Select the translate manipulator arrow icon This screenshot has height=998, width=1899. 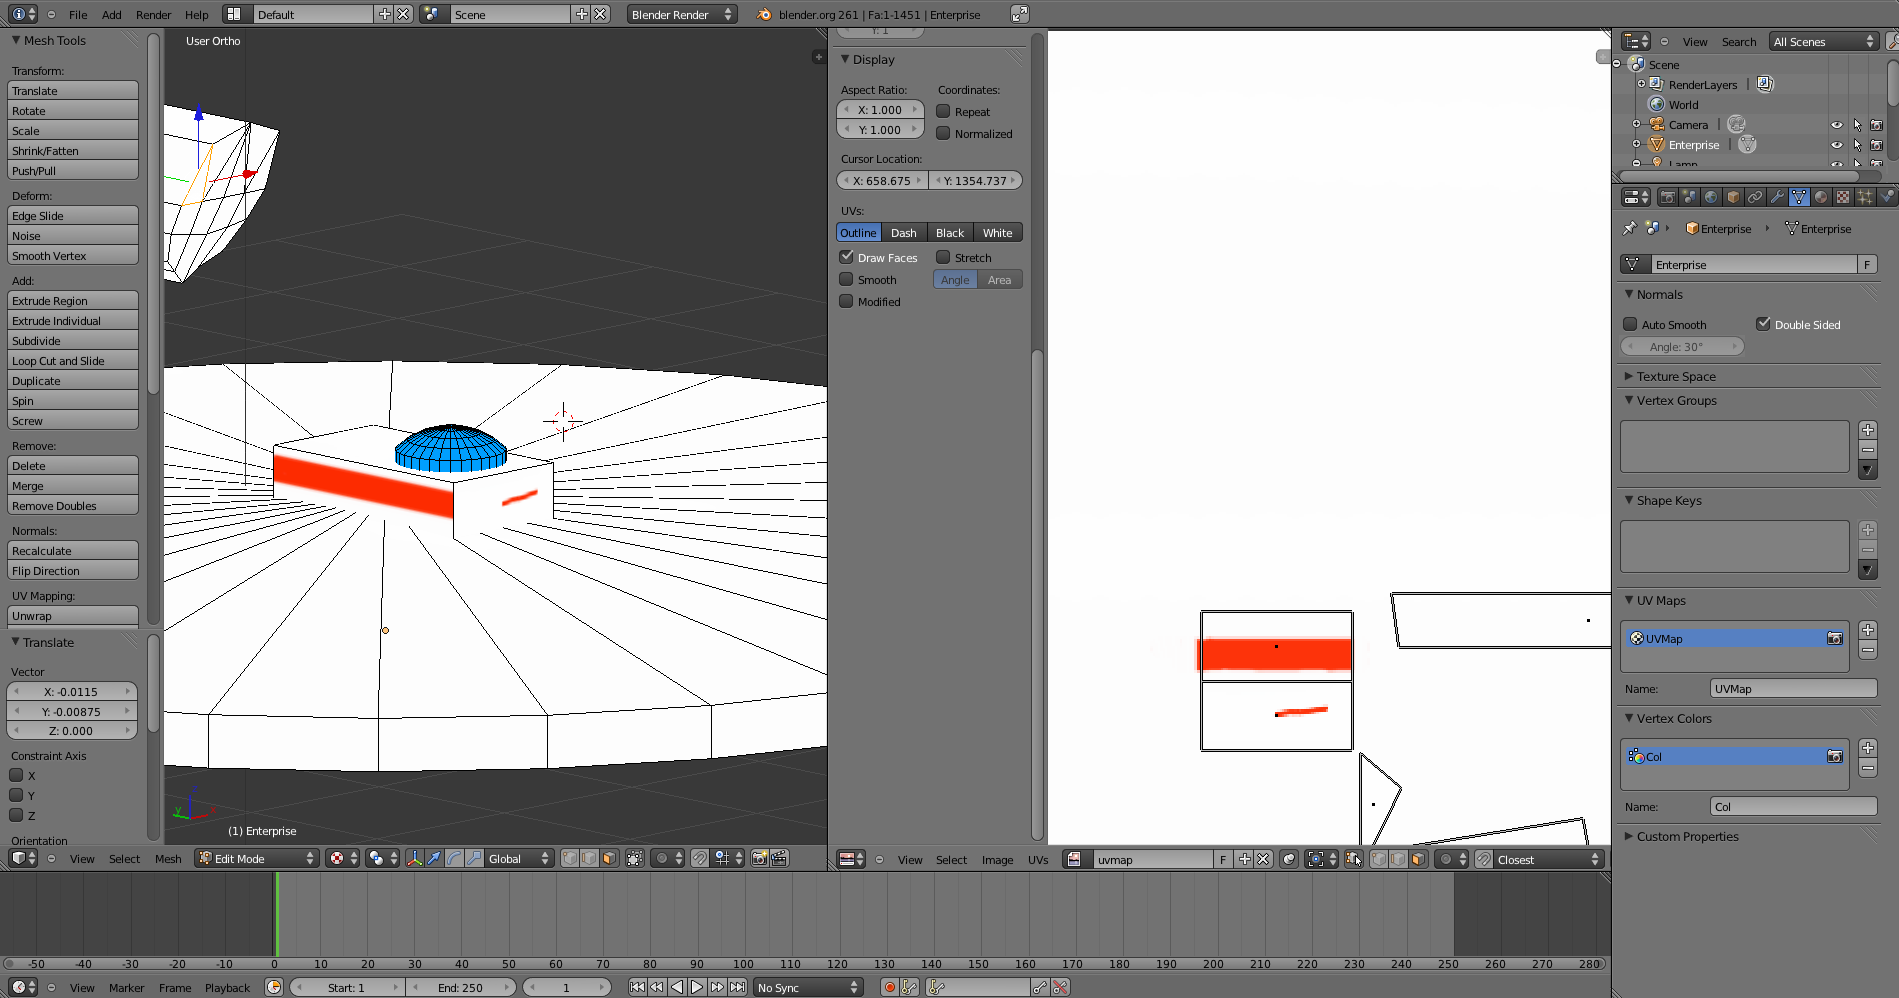434,858
